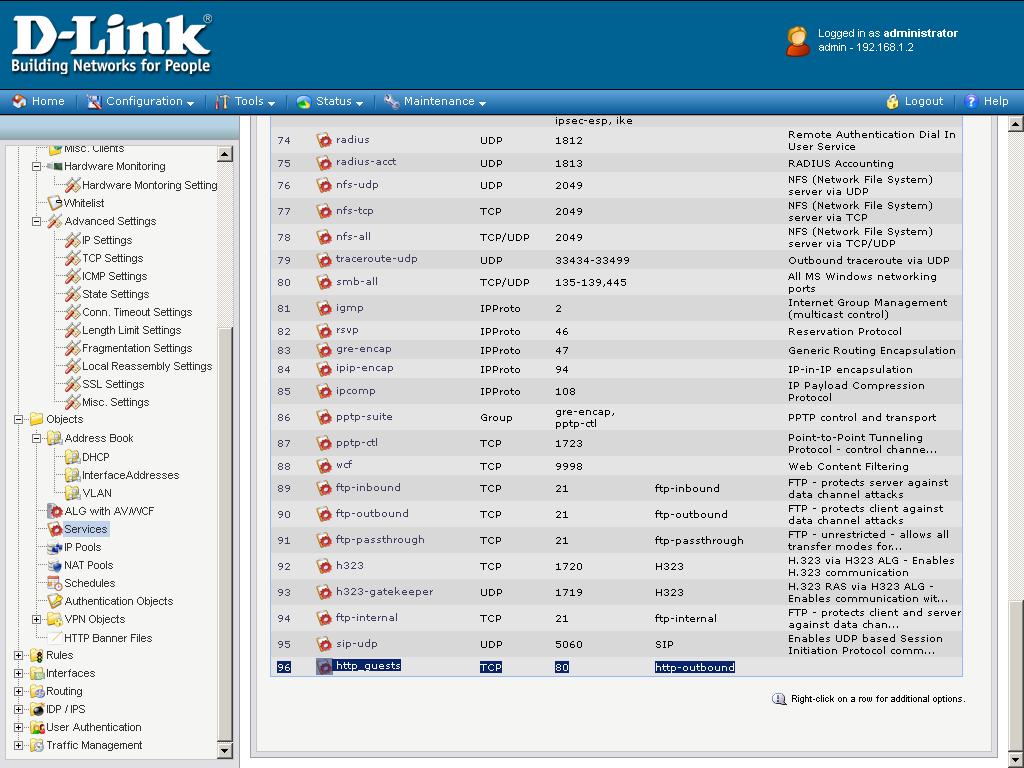Click the pptp-suite service icon
1024x768 pixels.
pyautogui.click(x=324, y=418)
